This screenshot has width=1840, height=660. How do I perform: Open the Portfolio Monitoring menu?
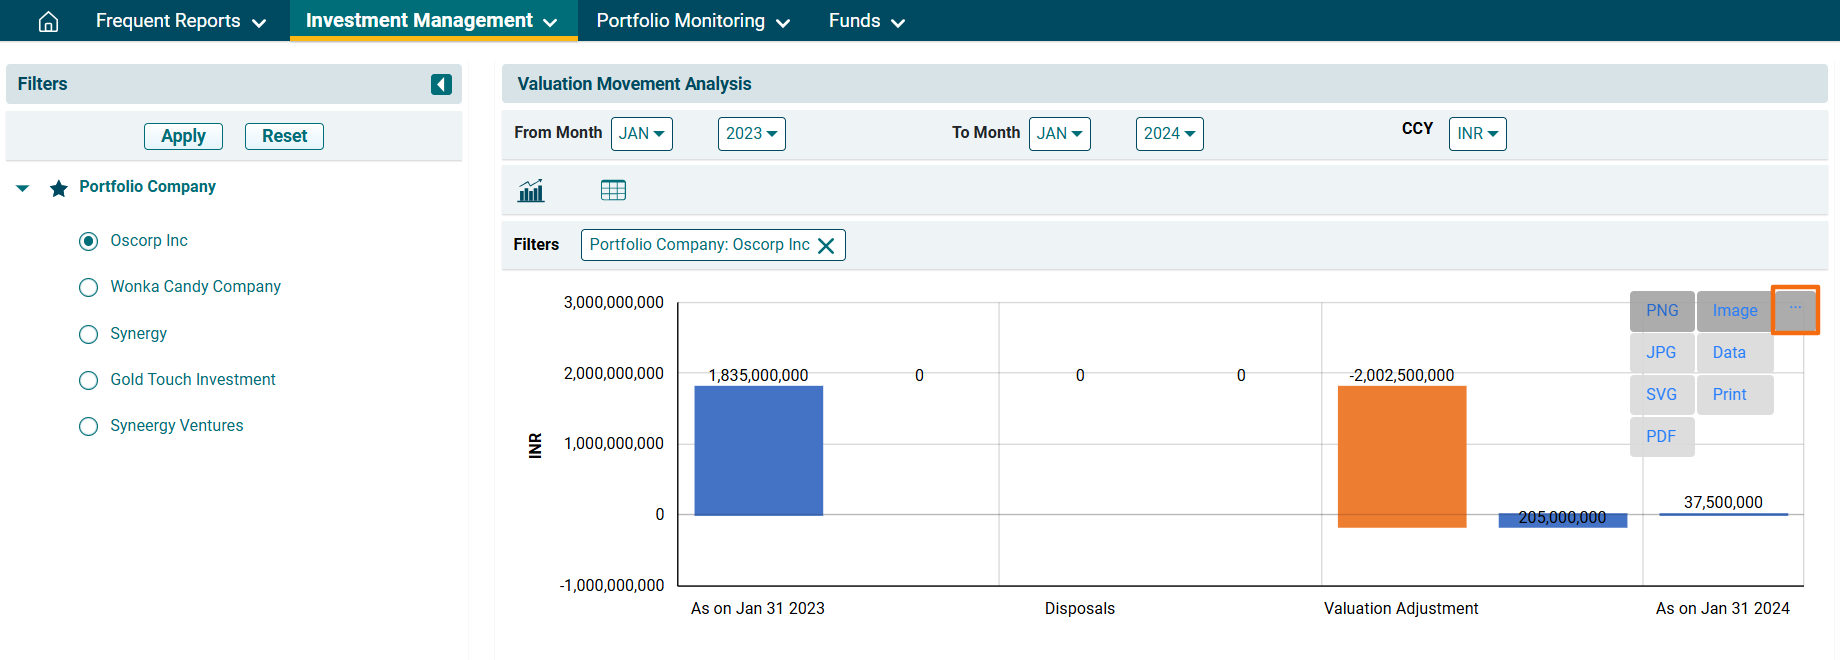pyautogui.click(x=693, y=21)
